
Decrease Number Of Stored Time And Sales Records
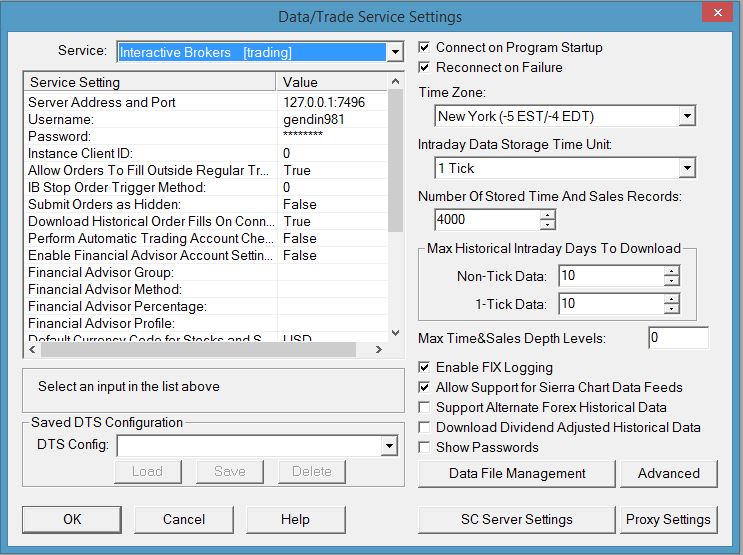pyautogui.click(x=547, y=225)
